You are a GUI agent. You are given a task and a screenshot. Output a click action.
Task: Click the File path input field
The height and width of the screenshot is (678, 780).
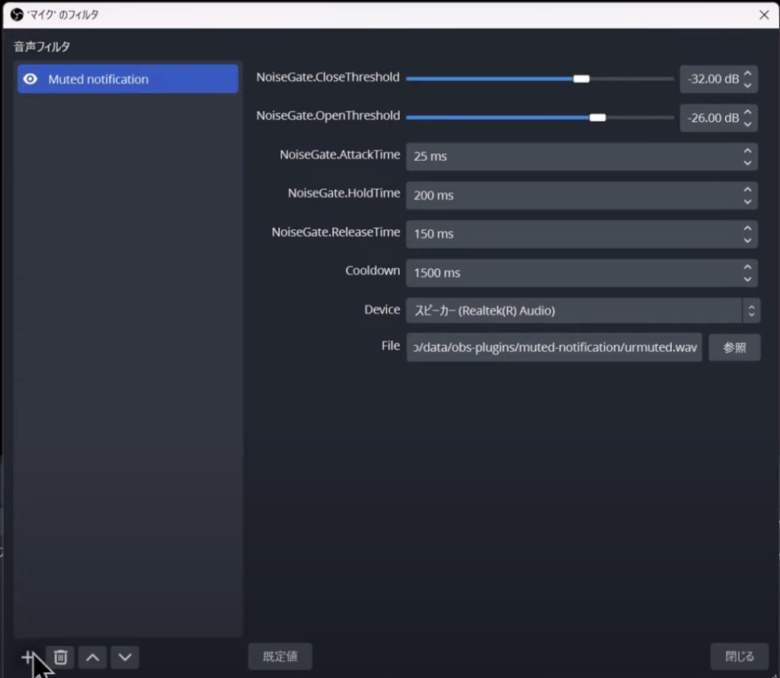click(x=554, y=347)
